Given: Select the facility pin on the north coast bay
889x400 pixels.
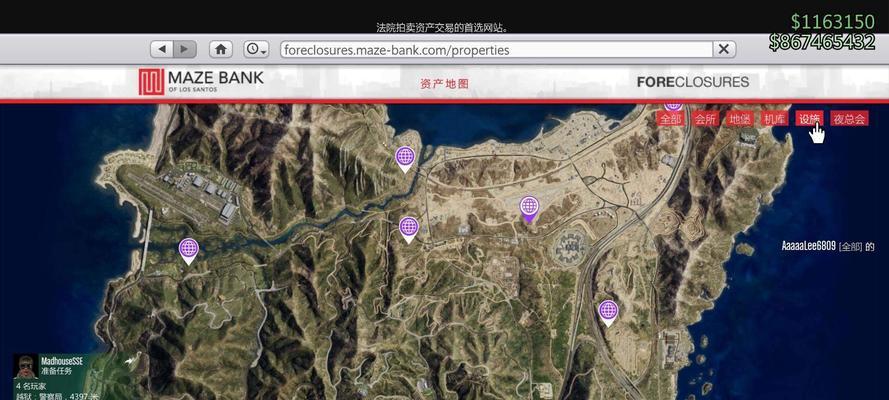Looking at the screenshot, I should pos(405,159).
